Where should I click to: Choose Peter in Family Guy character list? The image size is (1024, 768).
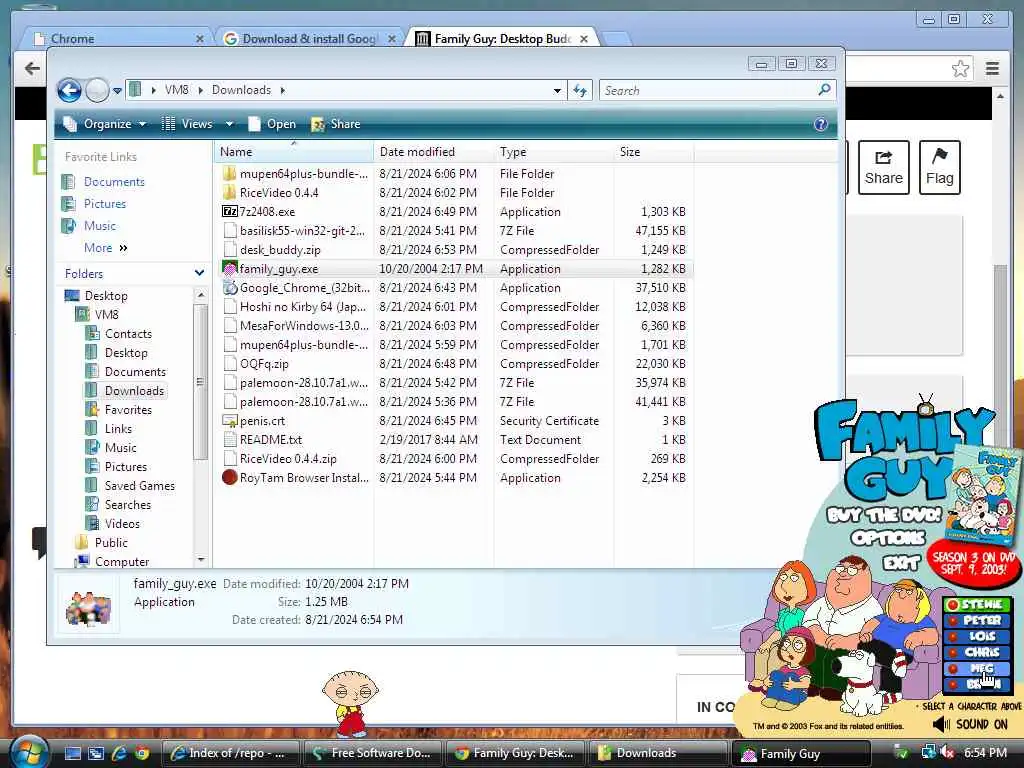coord(977,620)
